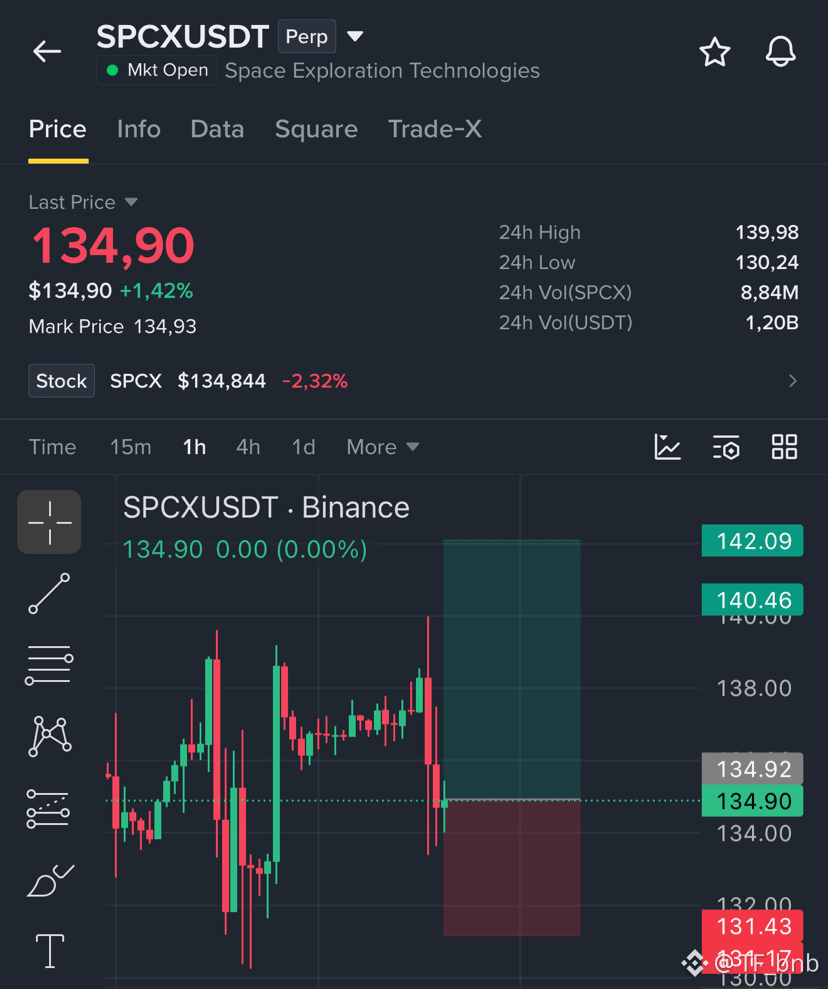Tap the Mkt Open status badge
The image size is (828, 989).
pos(156,70)
